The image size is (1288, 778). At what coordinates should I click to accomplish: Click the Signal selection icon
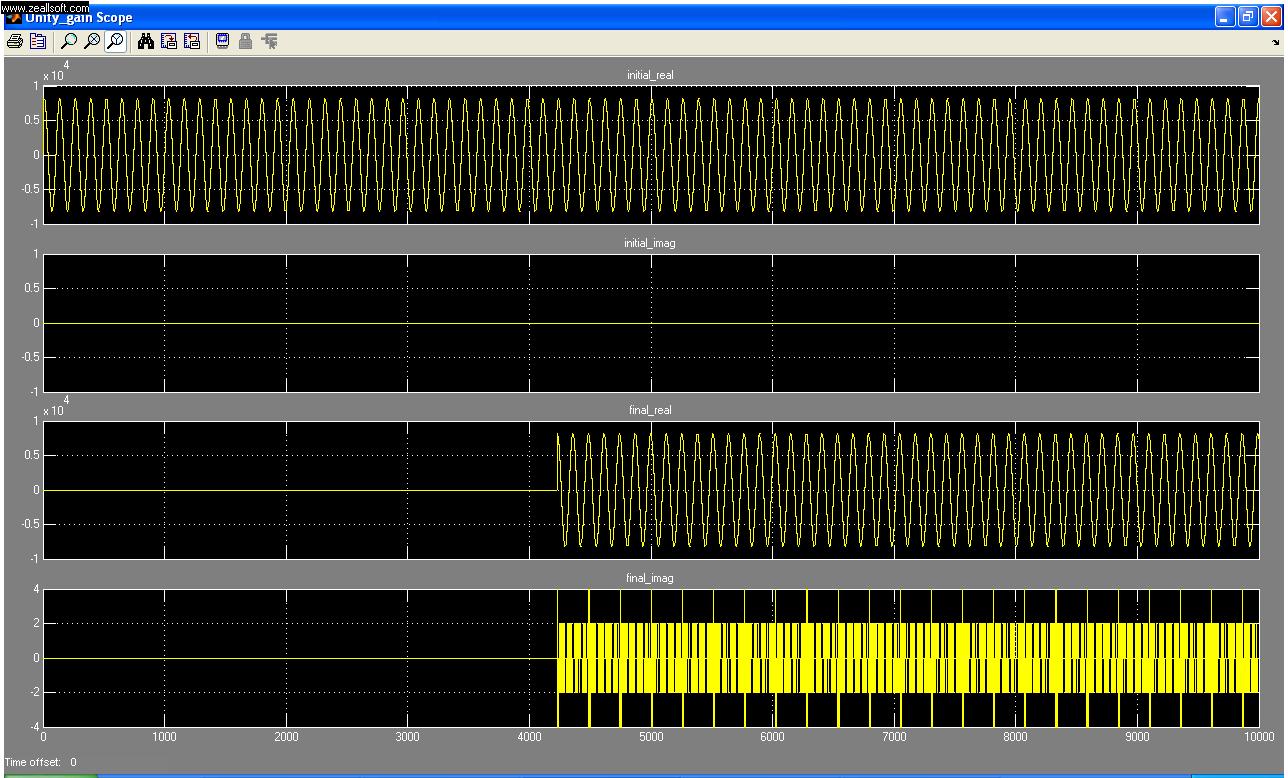[x=269, y=41]
